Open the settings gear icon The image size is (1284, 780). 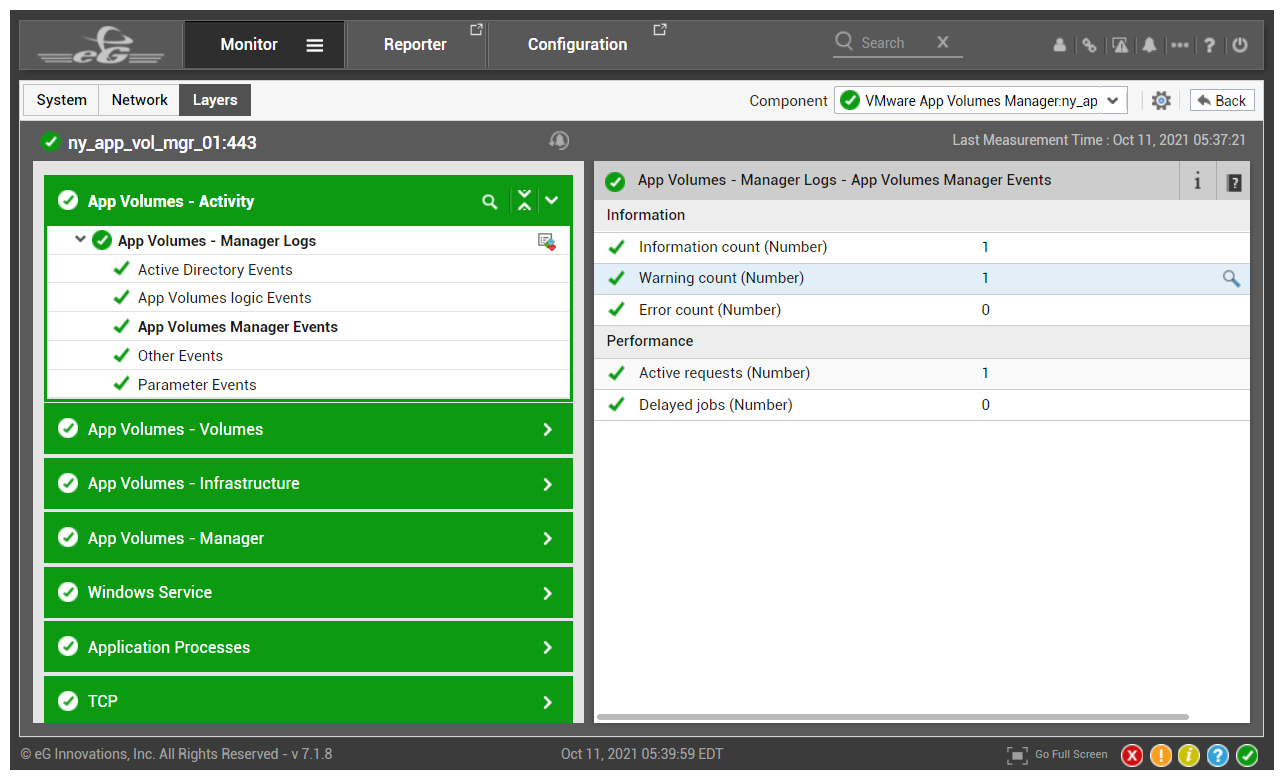tap(1161, 101)
